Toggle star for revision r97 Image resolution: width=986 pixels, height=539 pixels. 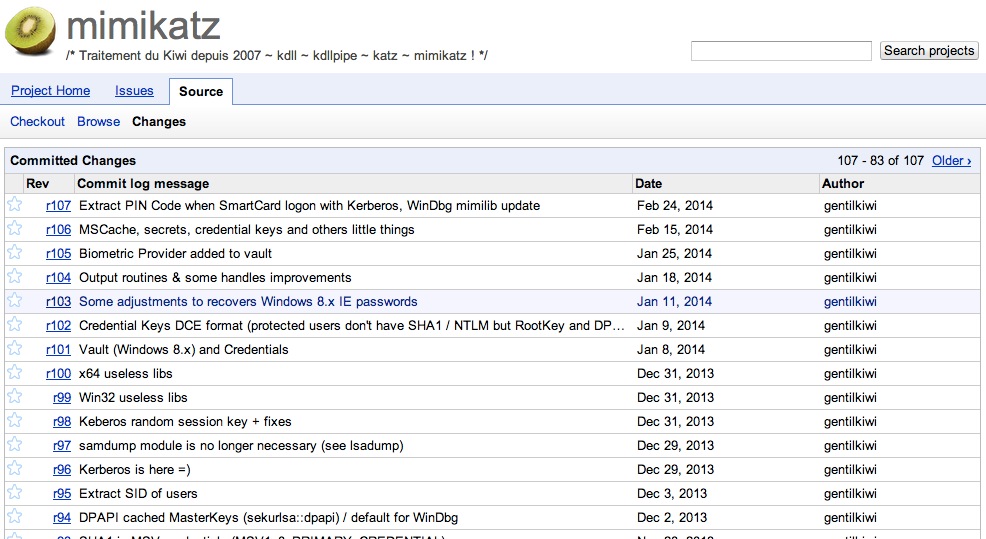(14, 444)
